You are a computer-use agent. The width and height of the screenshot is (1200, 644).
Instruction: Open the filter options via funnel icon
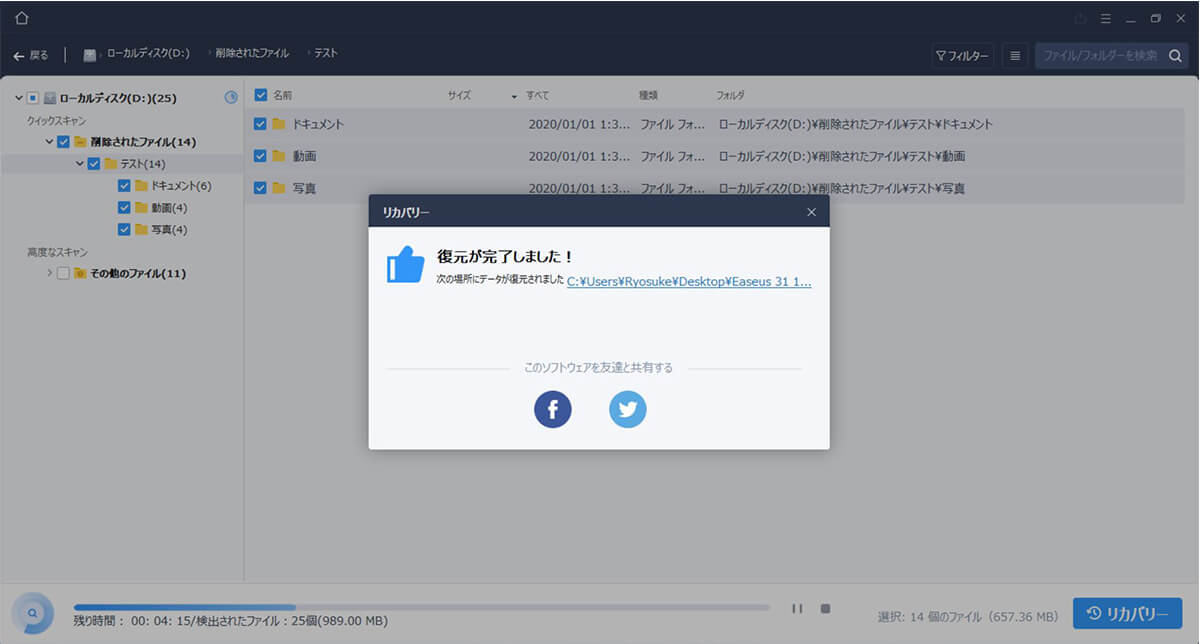962,56
